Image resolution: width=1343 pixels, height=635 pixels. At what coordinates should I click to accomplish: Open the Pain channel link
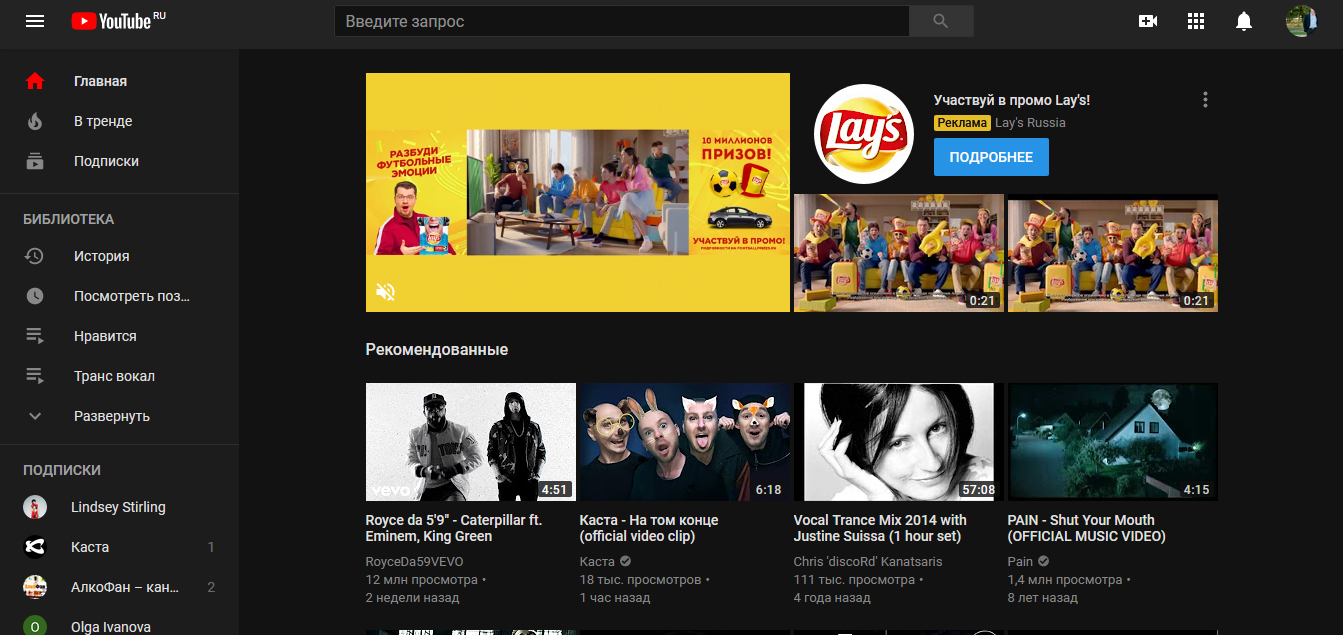(x=1020, y=562)
